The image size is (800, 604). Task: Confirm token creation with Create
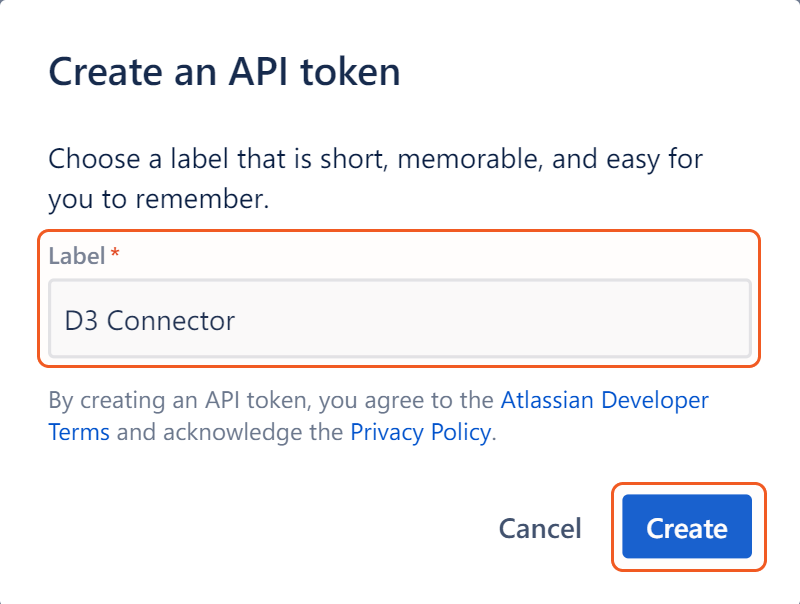coord(687,528)
